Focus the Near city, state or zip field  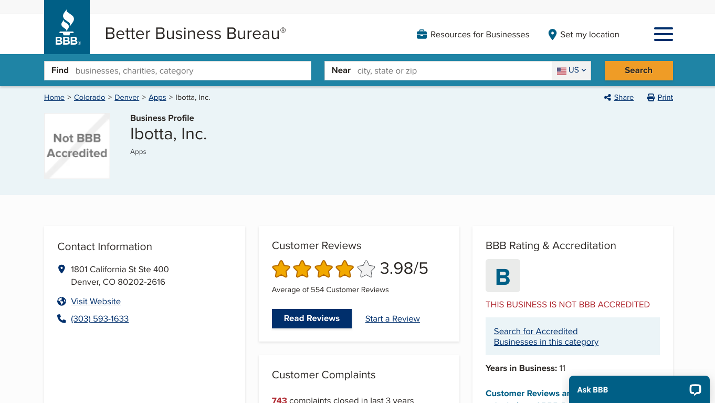(438, 71)
